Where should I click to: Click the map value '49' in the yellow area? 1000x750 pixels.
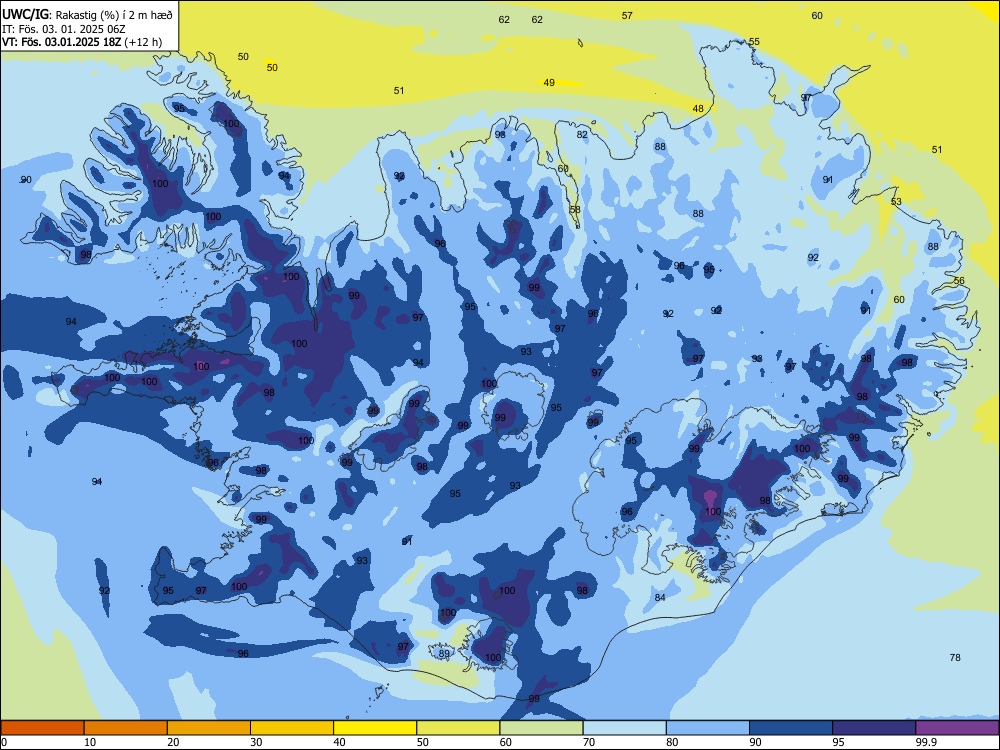pyautogui.click(x=549, y=82)
